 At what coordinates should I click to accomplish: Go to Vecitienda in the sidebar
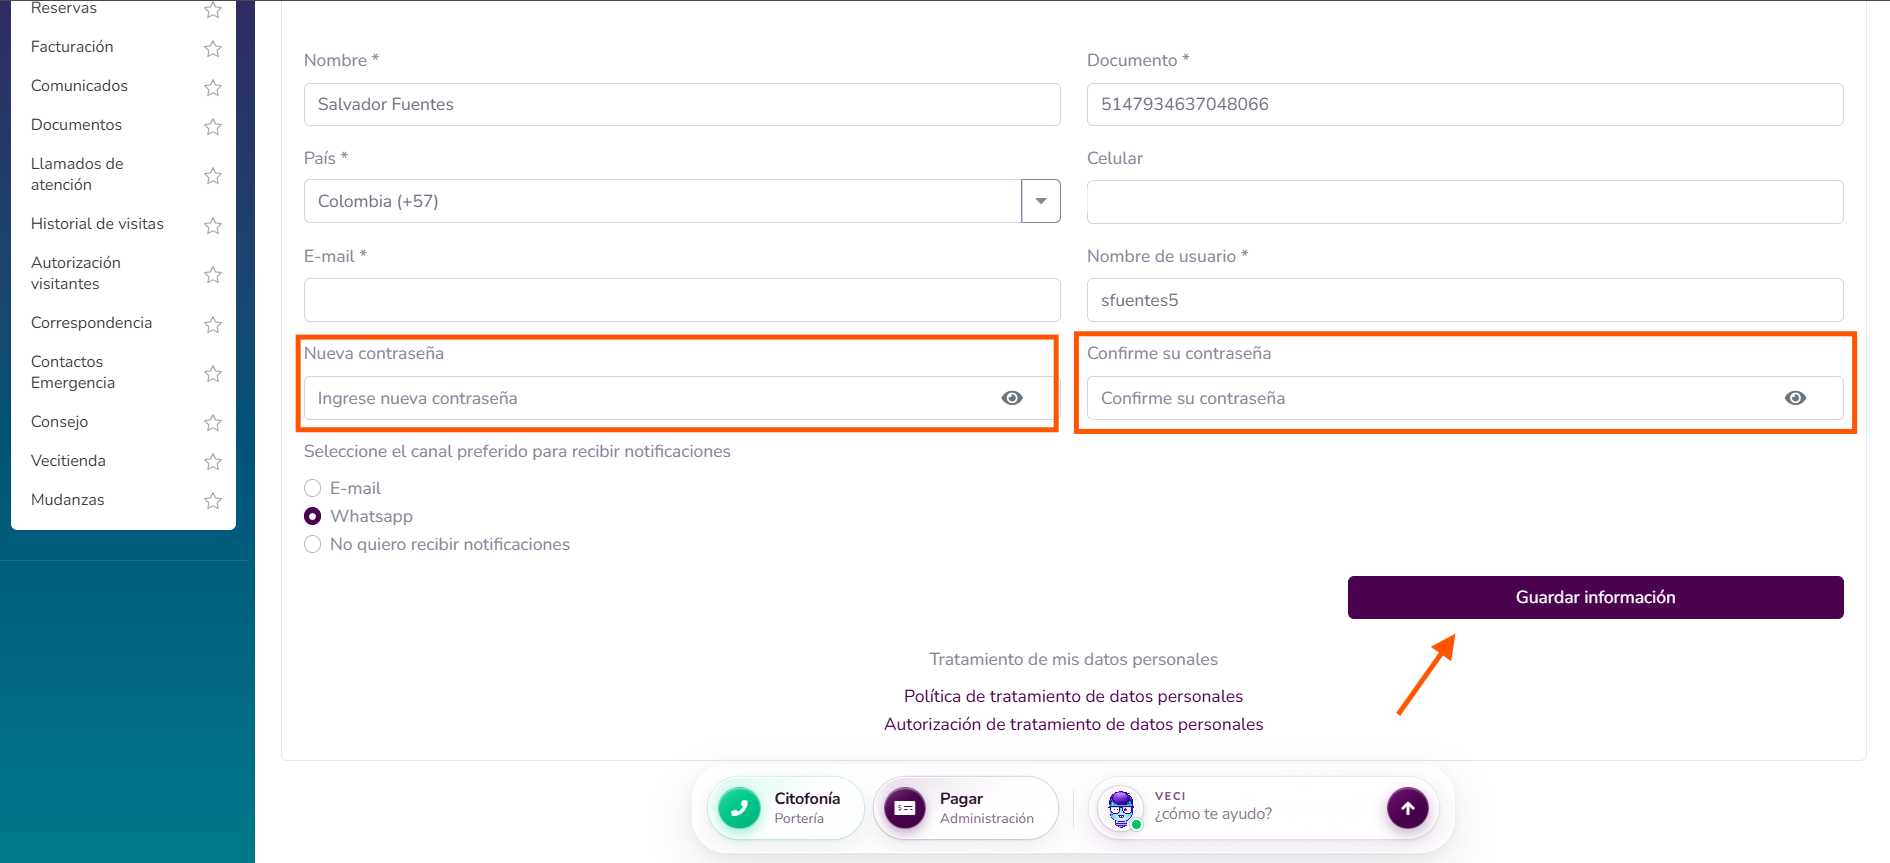pyautogui.click(x=68, y=461)
